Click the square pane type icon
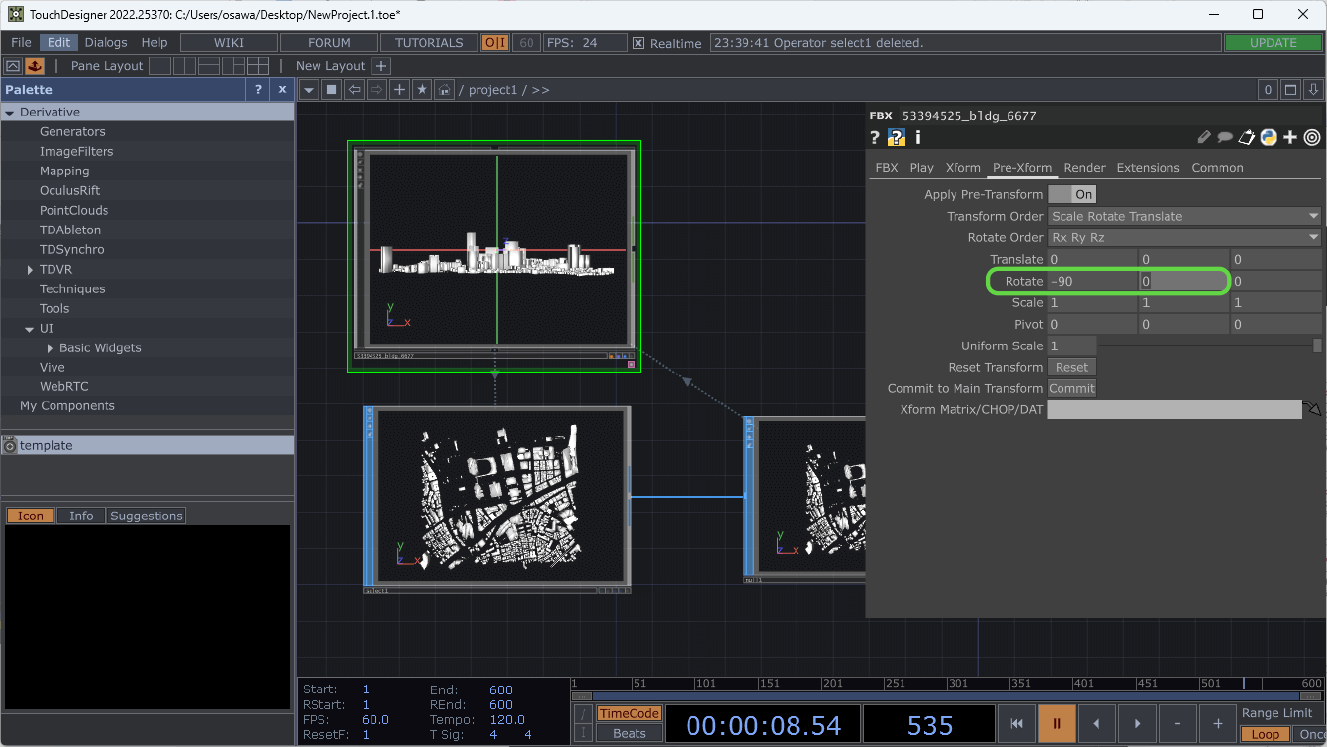Viewport: 1327px width, 747px height. click(x=332, y=90)
